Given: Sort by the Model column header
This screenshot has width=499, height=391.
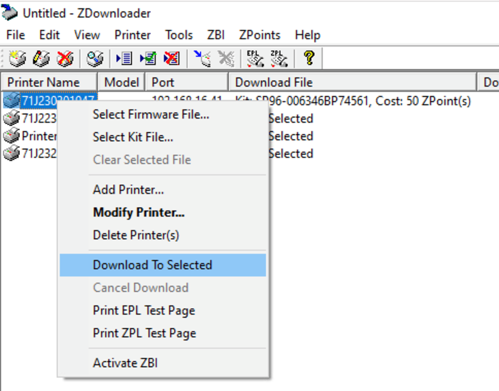Looking at the screenshot, I should [x=121, y=82].
